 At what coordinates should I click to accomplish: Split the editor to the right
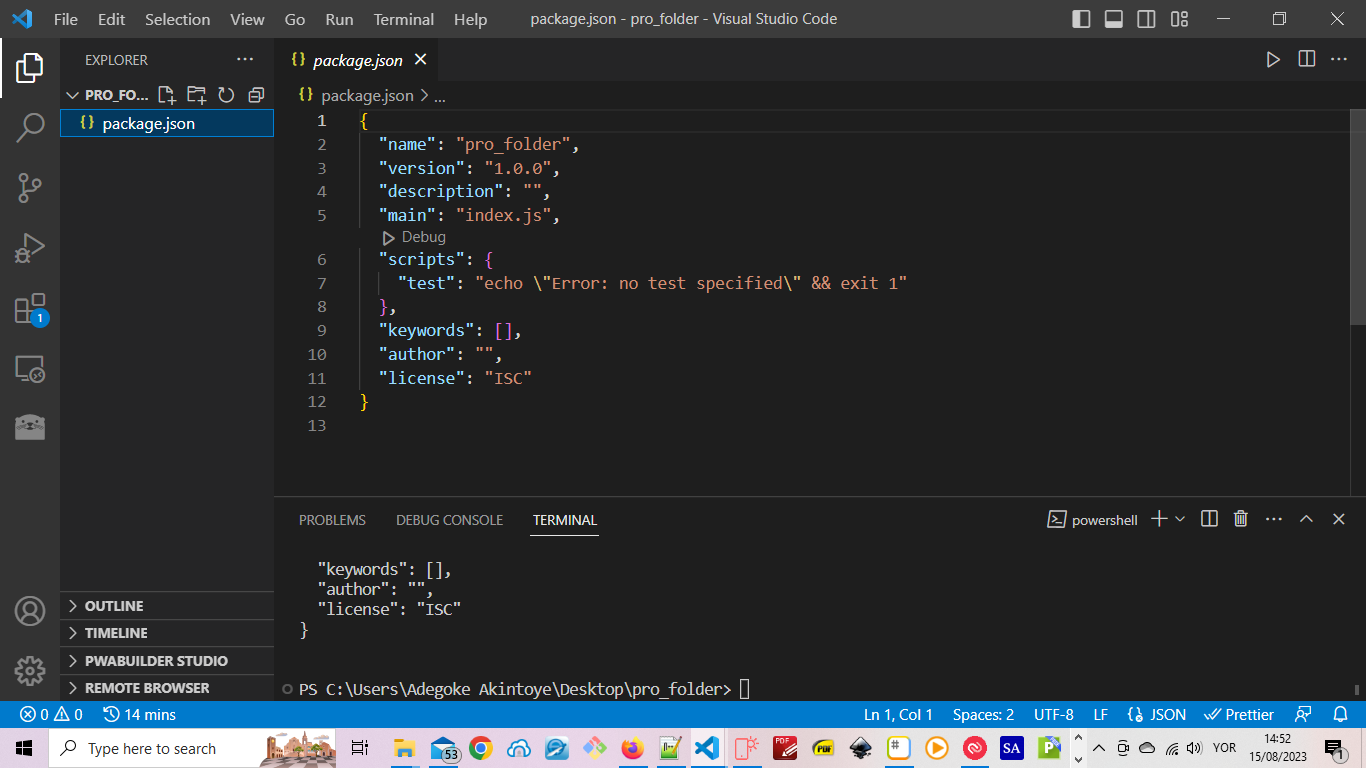1306,60
